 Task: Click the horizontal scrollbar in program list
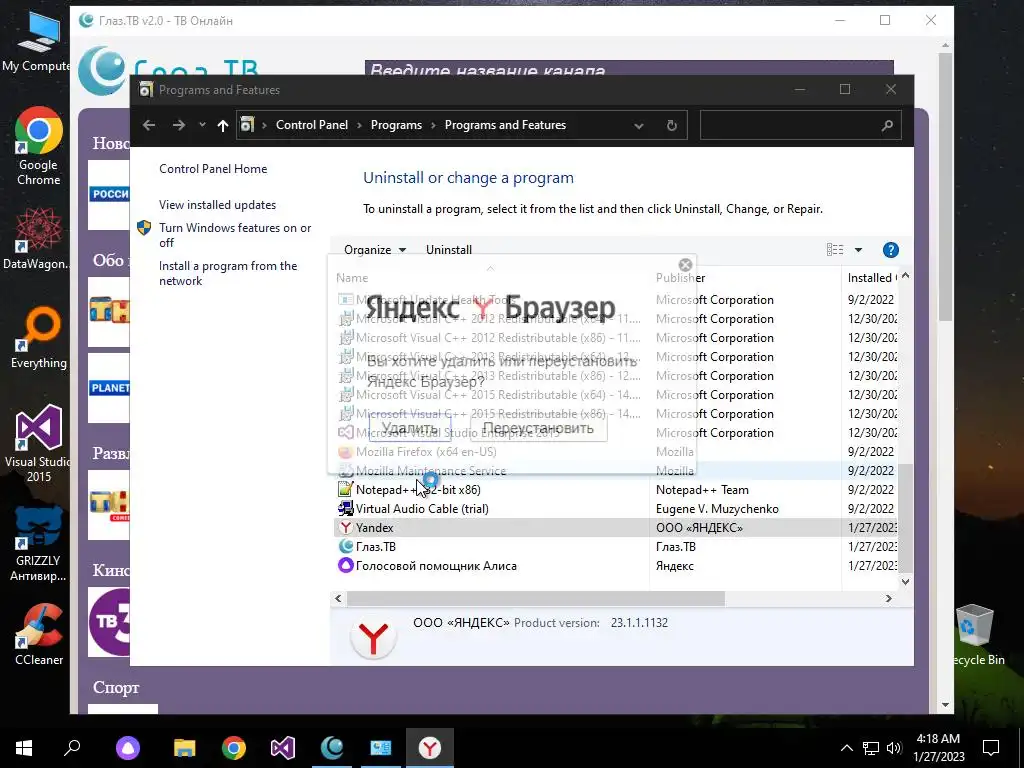[536, 598]
